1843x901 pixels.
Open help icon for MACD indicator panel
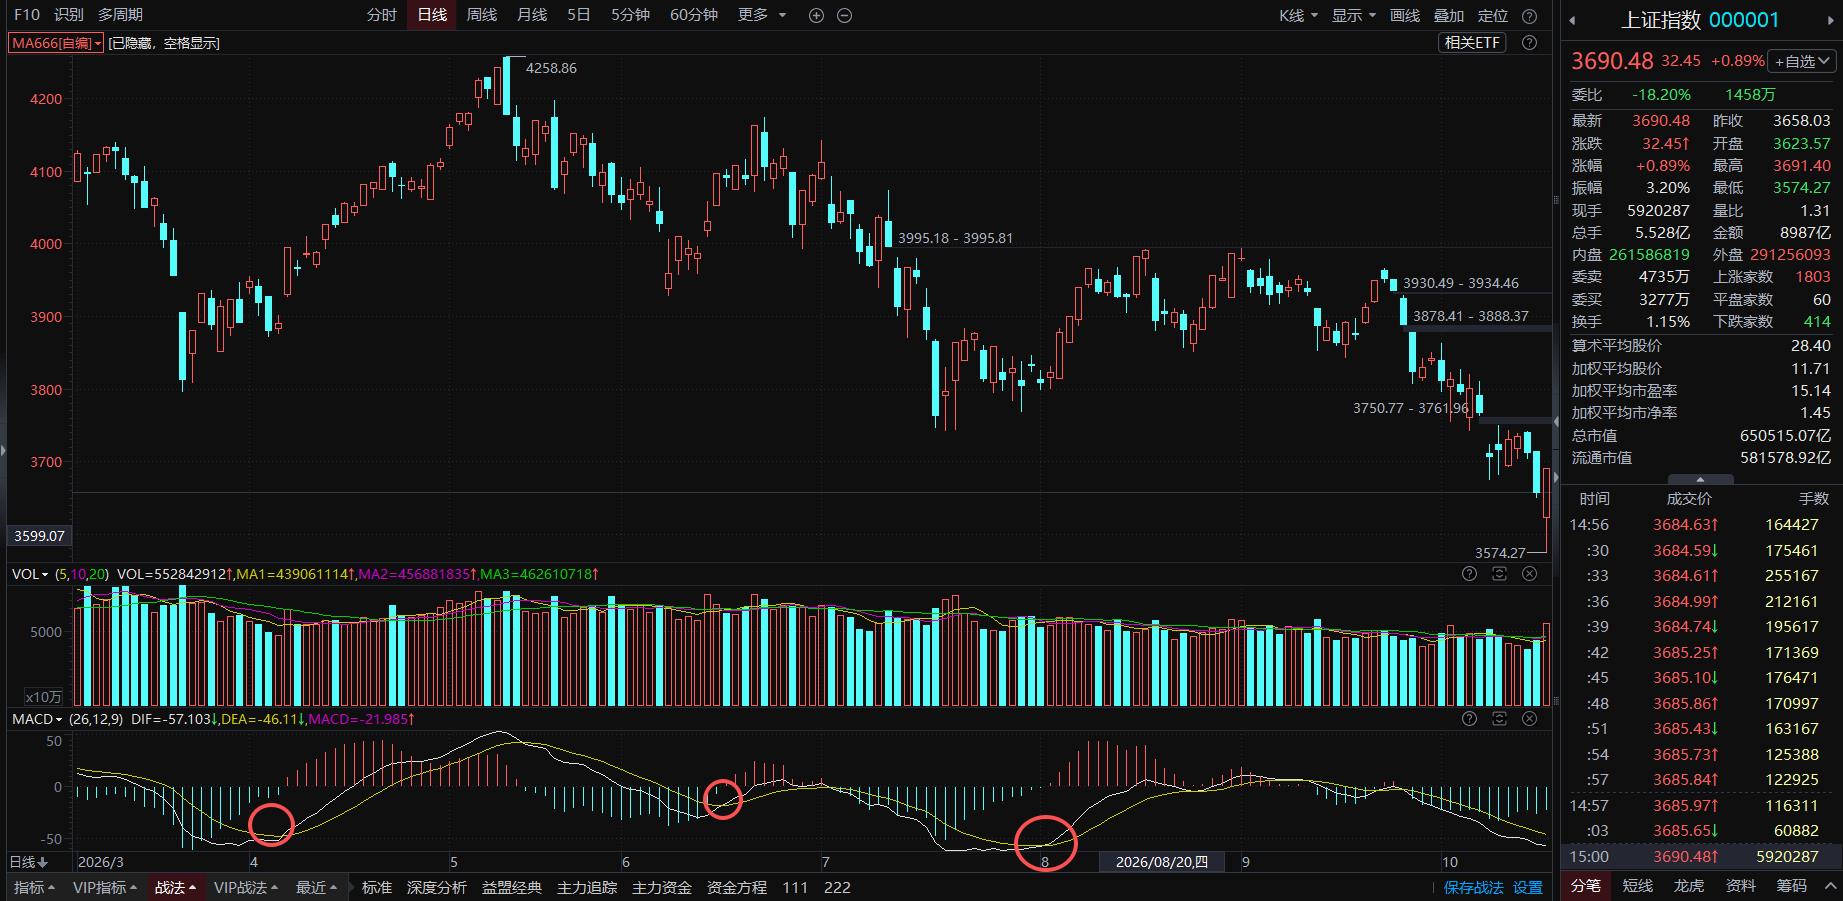tap(1469, 719)
